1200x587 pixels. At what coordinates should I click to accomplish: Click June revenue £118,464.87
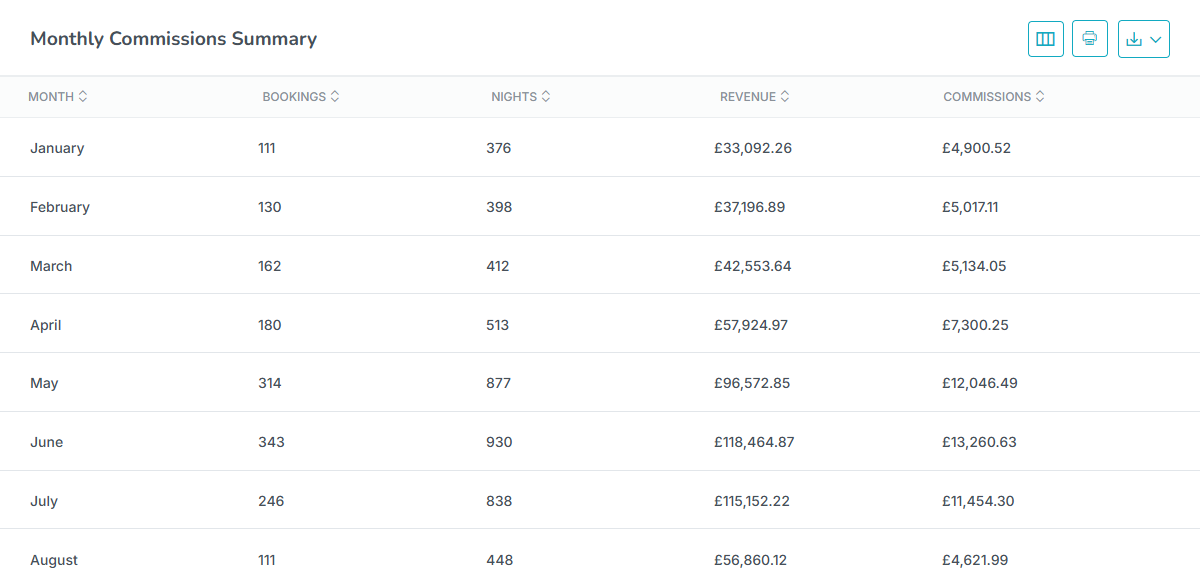(x=754, y=442)
